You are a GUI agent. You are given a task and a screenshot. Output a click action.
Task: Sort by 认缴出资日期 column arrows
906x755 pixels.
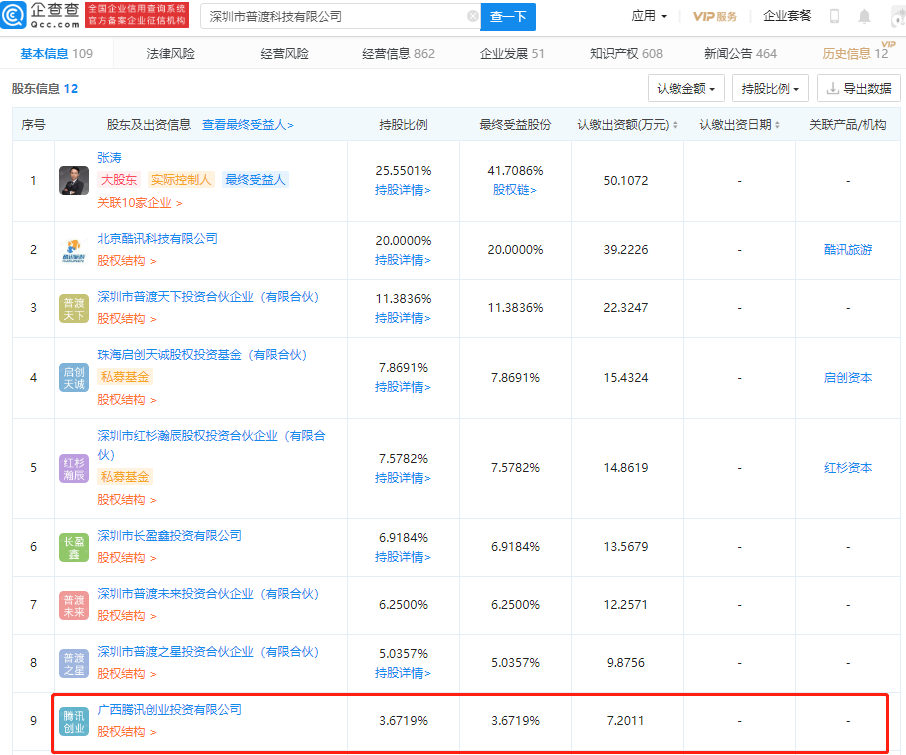[x=777, y=125]
